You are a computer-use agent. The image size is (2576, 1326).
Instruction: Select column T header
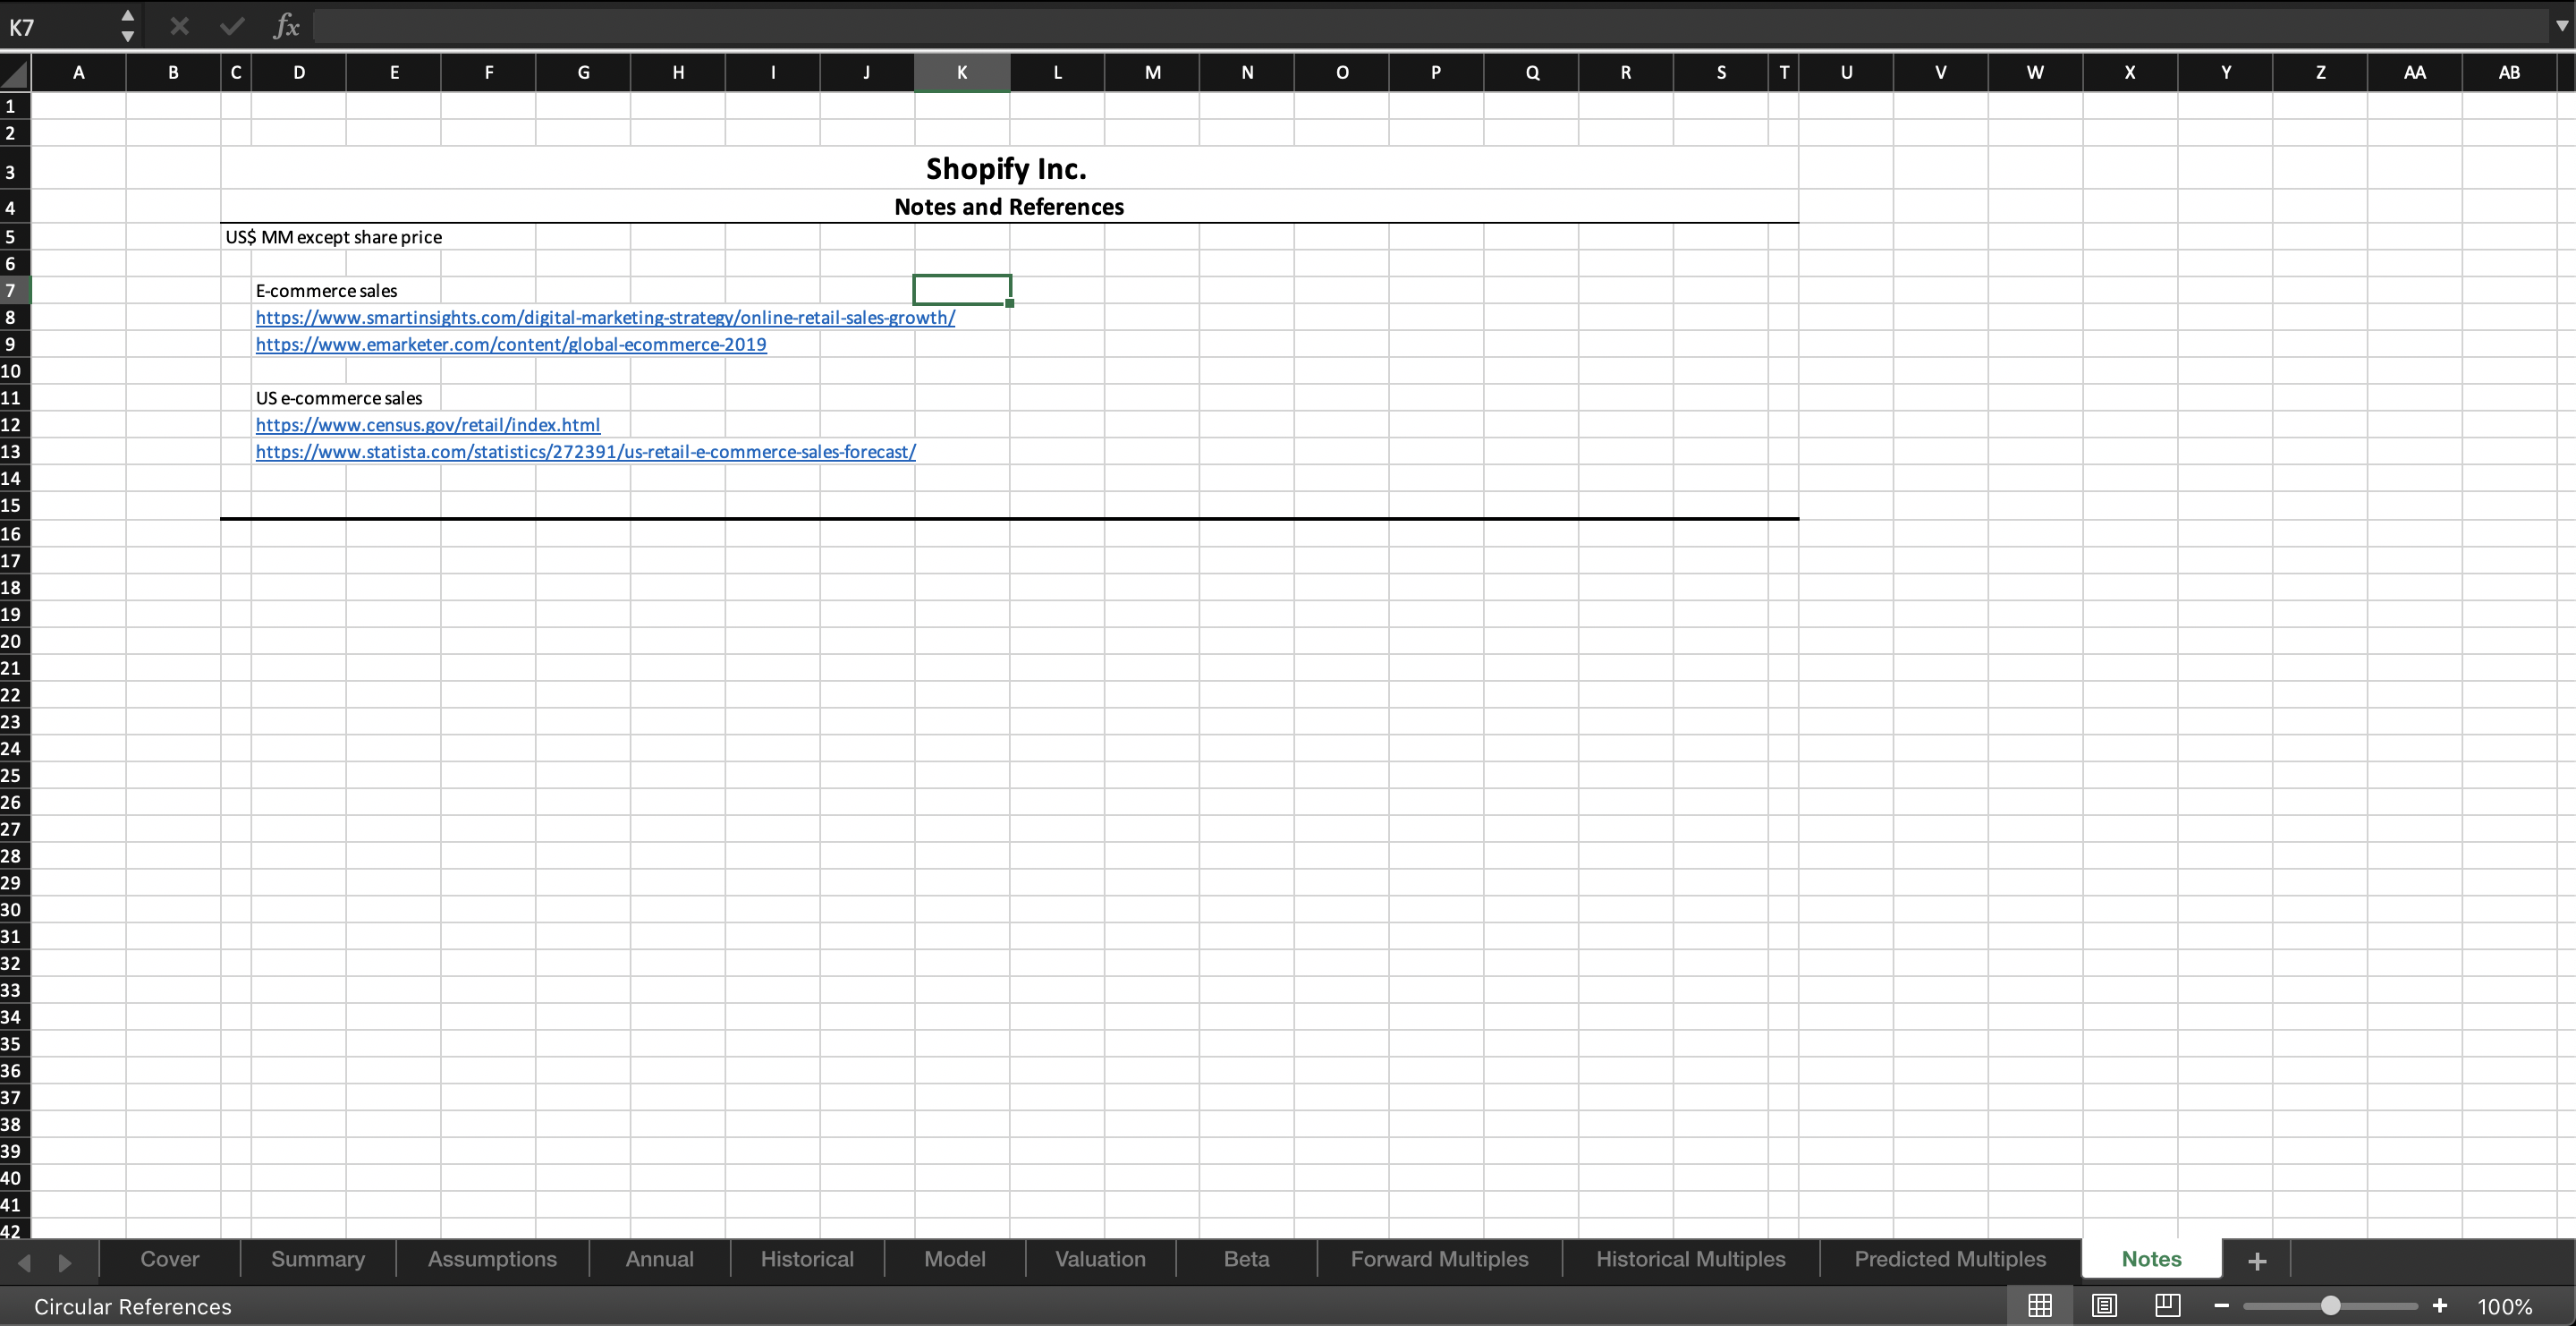1783,72
